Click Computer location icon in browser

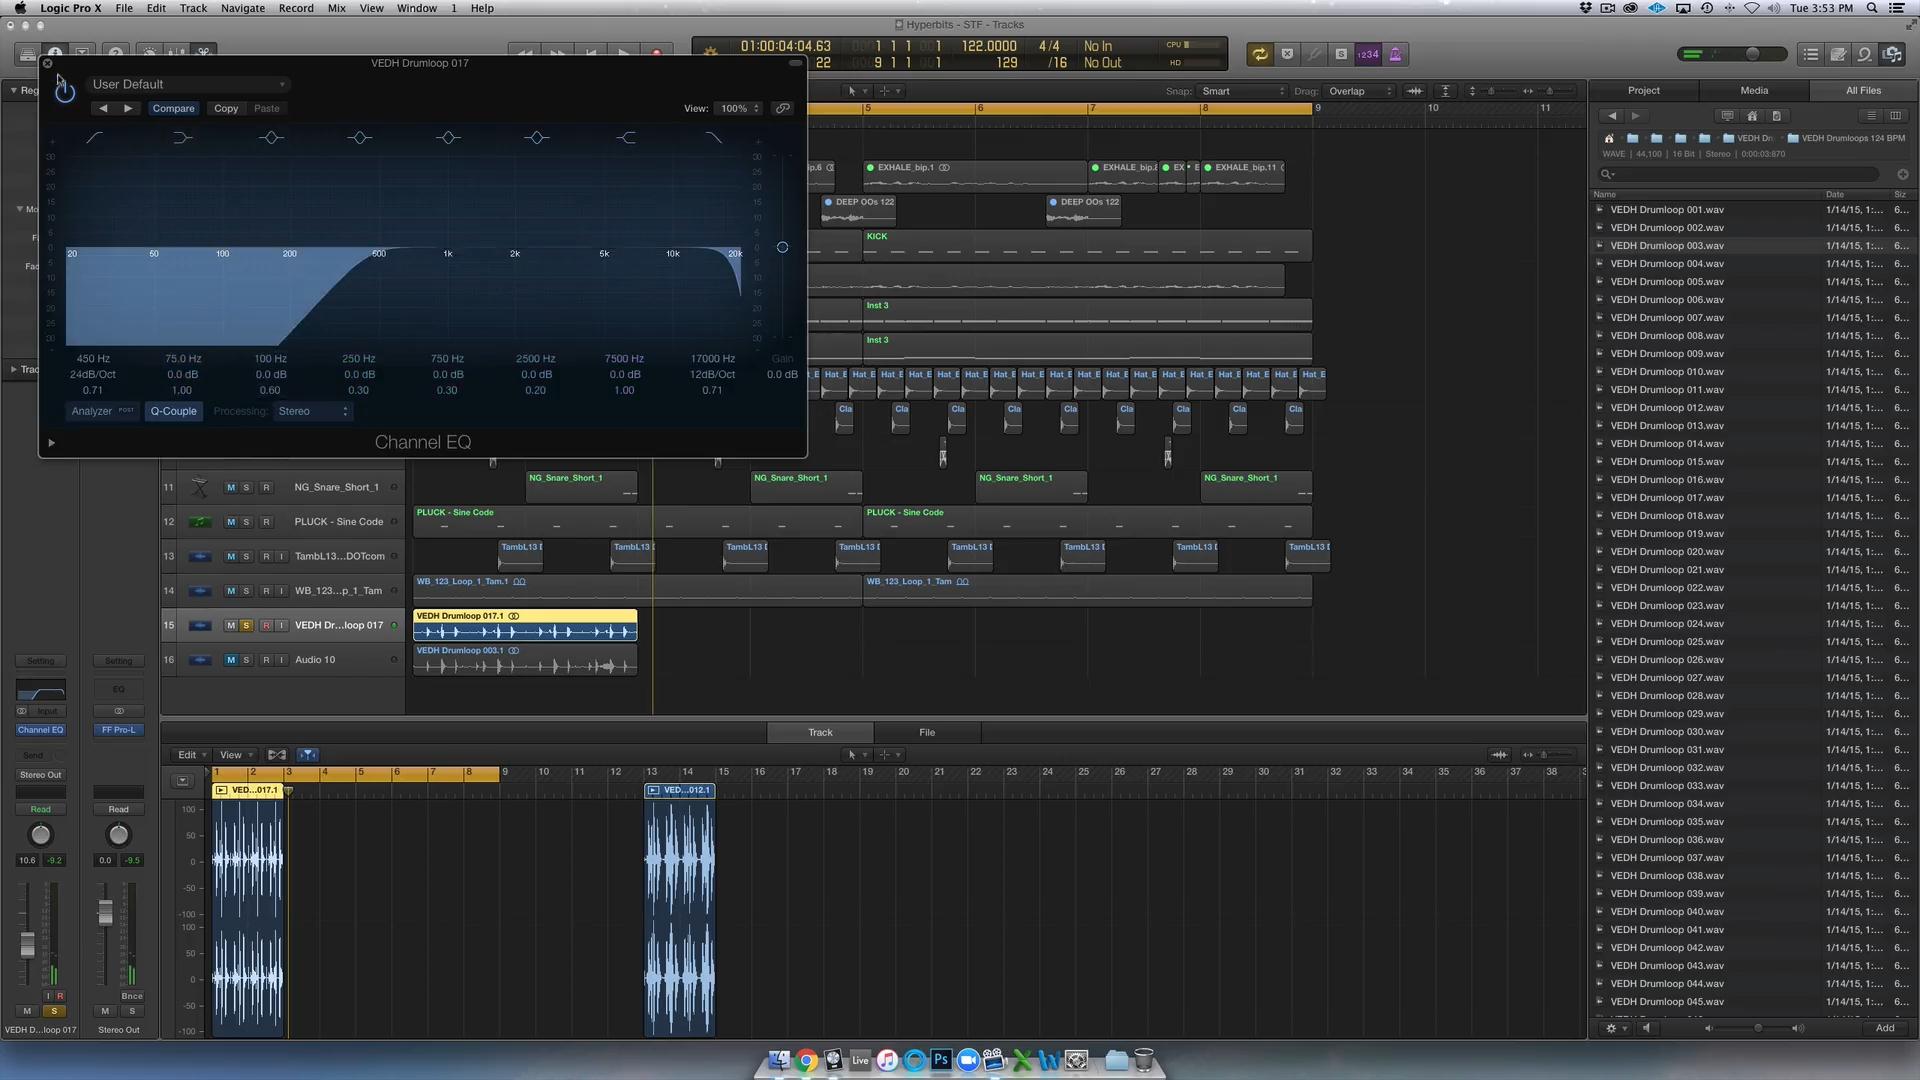1727,116
